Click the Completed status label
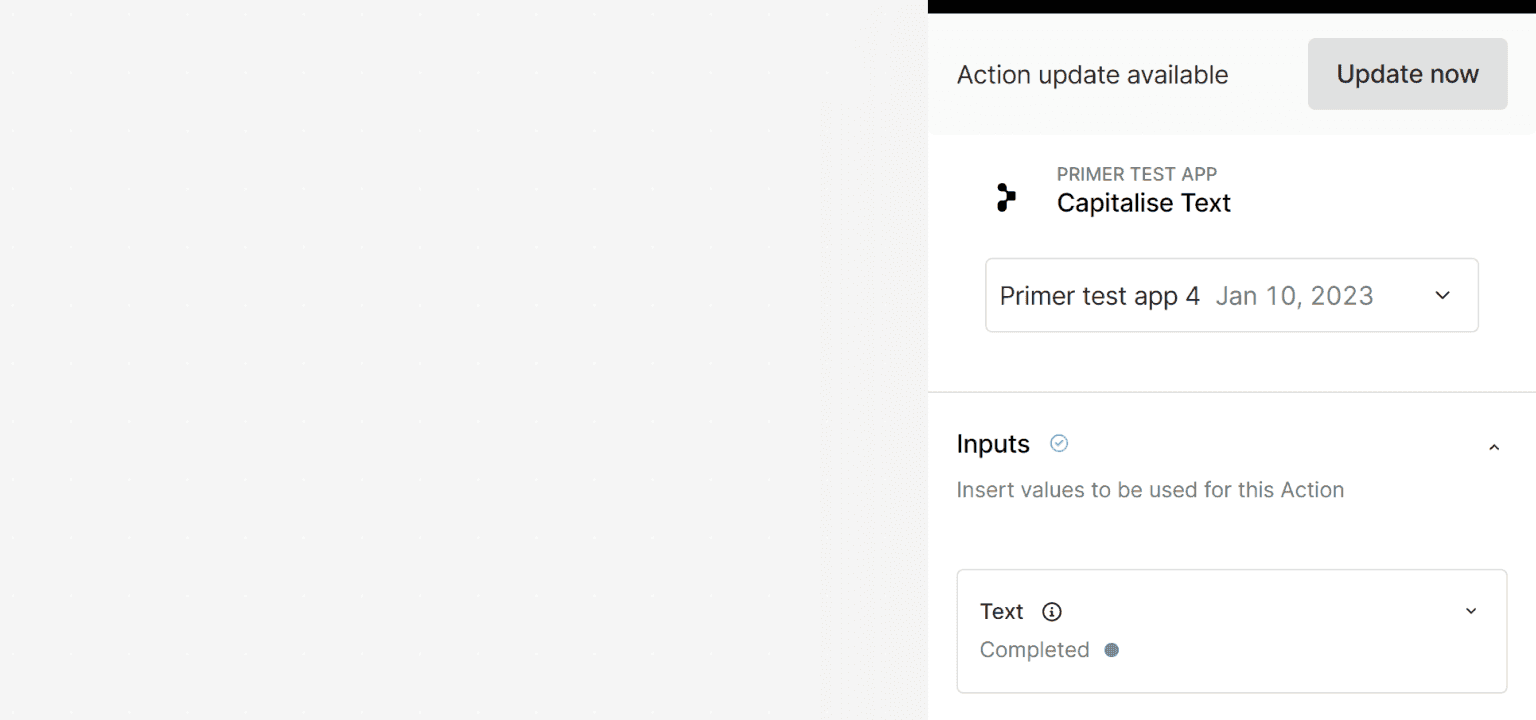1536x720 pixels. (x=1034, y=650)
